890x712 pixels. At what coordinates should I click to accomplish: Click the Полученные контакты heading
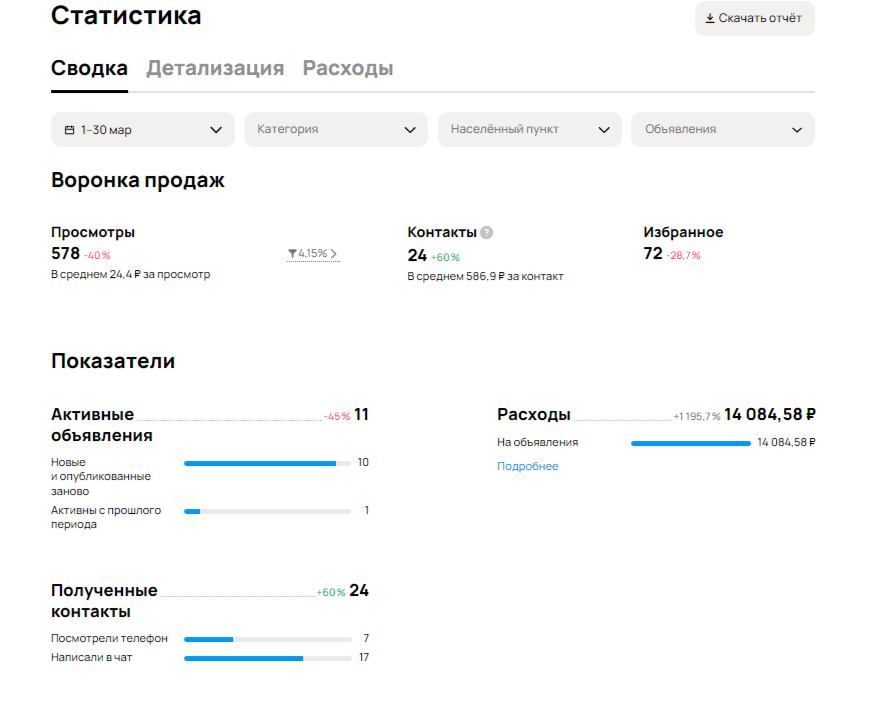click(104, 601)
